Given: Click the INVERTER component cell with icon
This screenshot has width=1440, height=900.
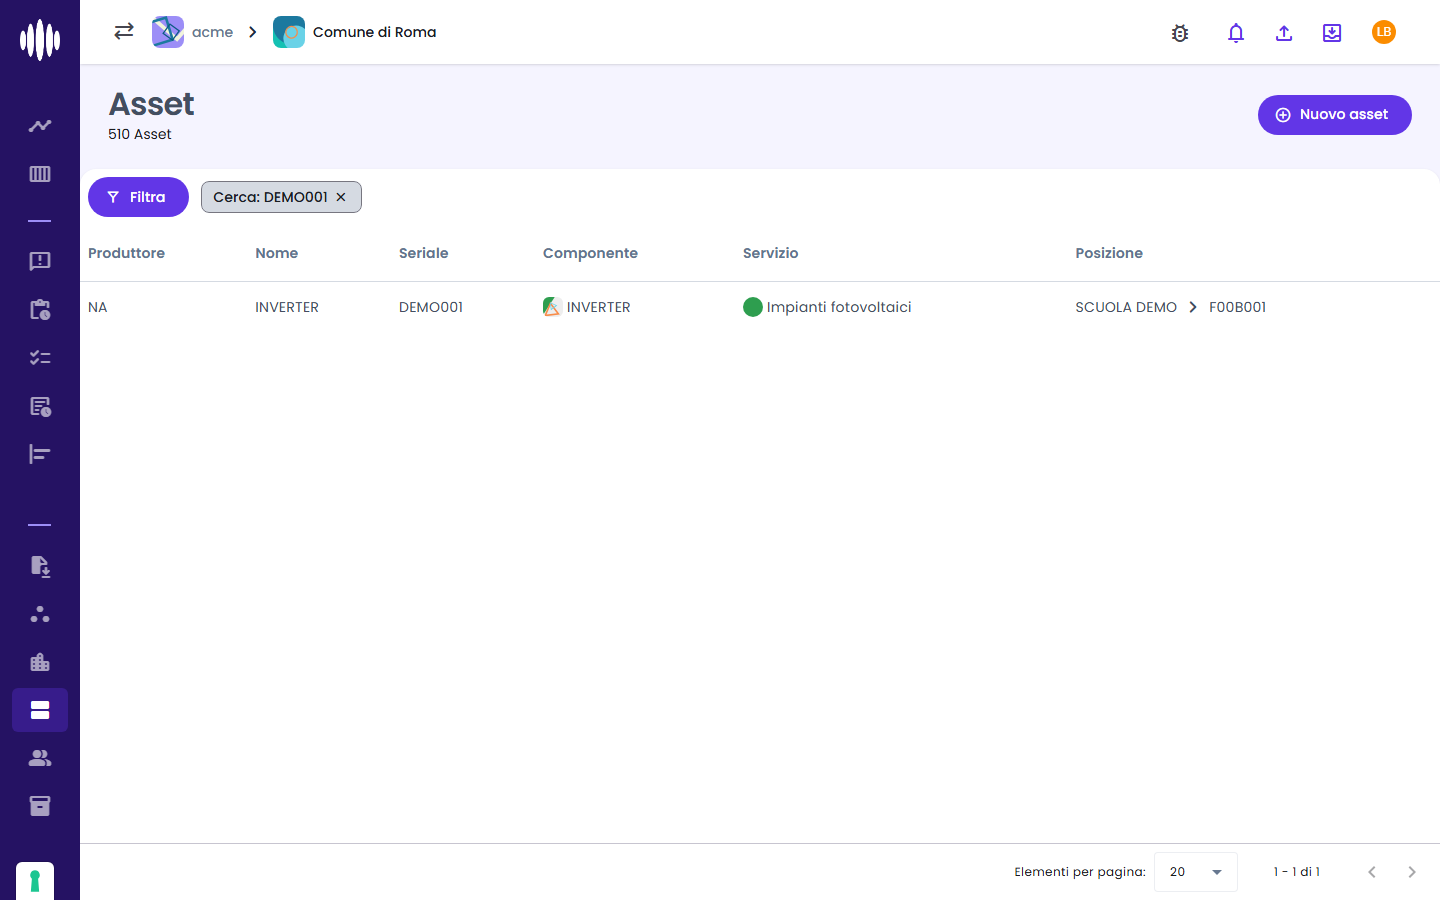Looking at the screenshot, I should tap(587, 307).
